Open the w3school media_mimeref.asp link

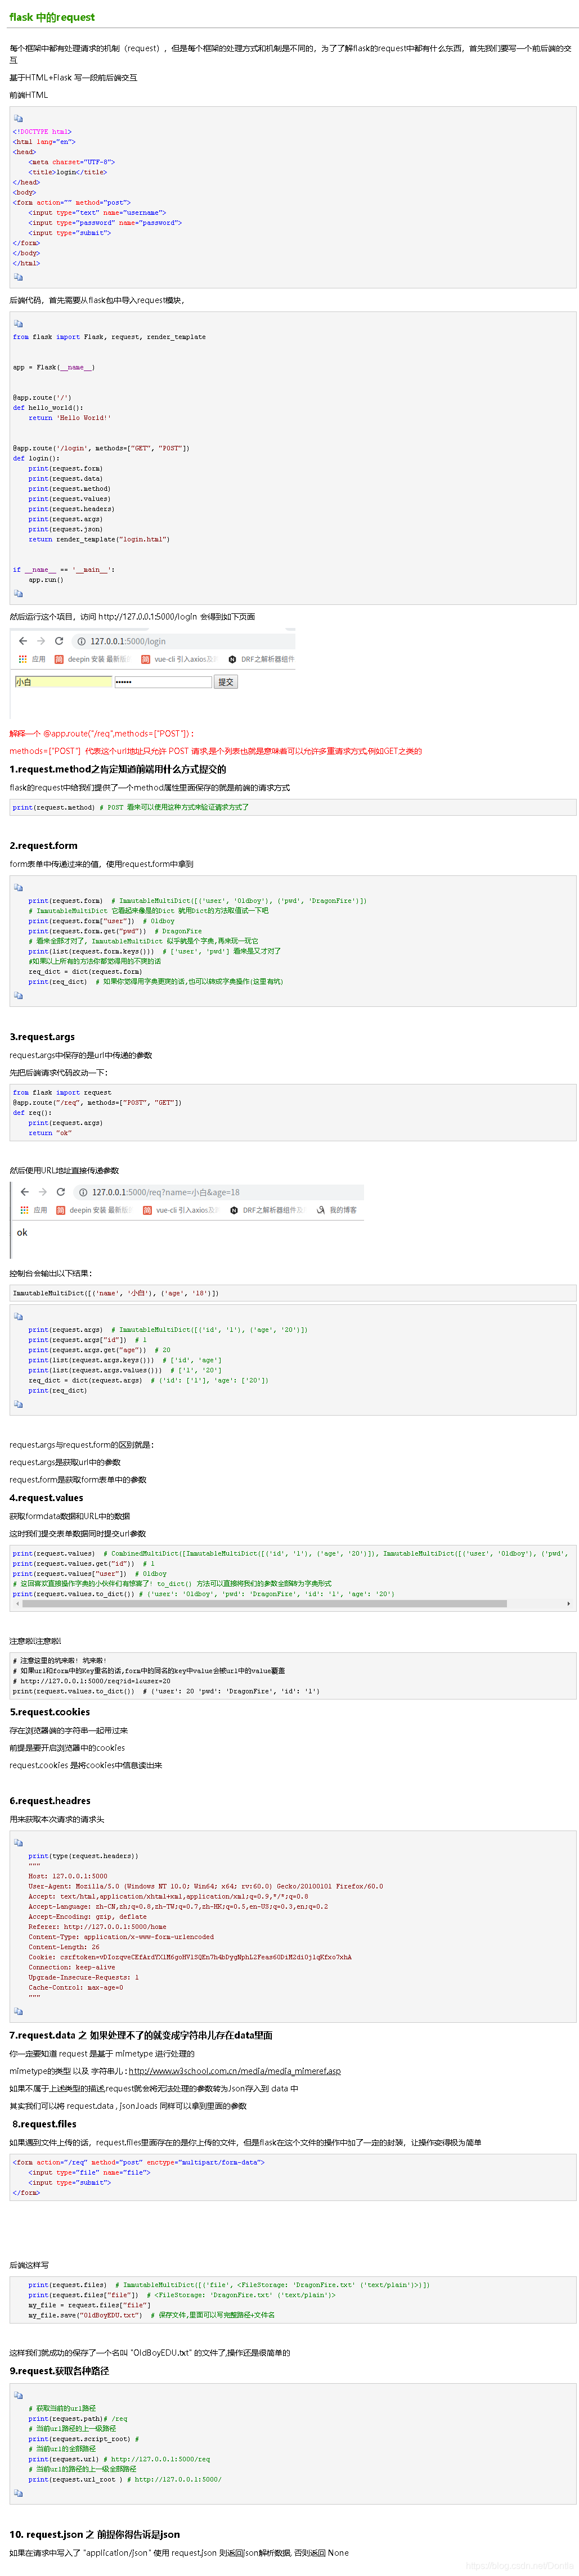tap(234, 2071)
